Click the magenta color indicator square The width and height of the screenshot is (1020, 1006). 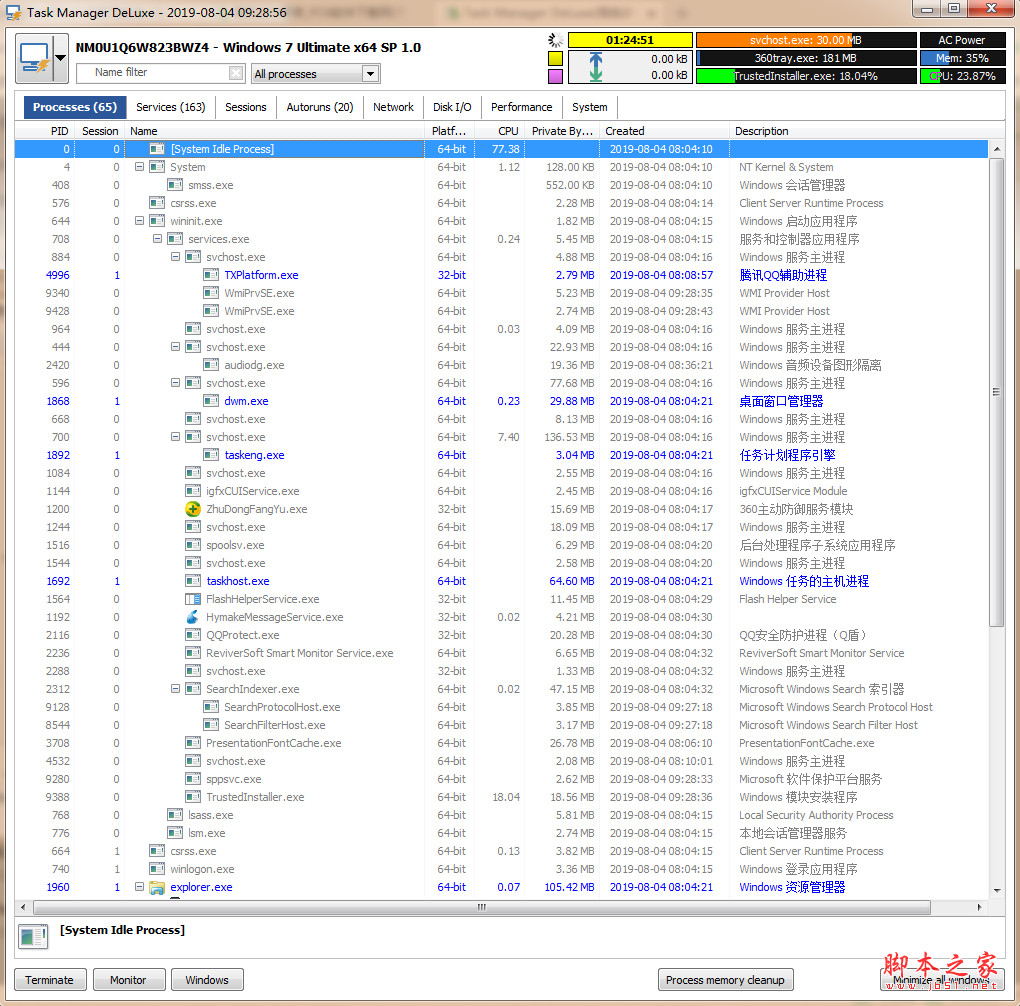[555, 76]
